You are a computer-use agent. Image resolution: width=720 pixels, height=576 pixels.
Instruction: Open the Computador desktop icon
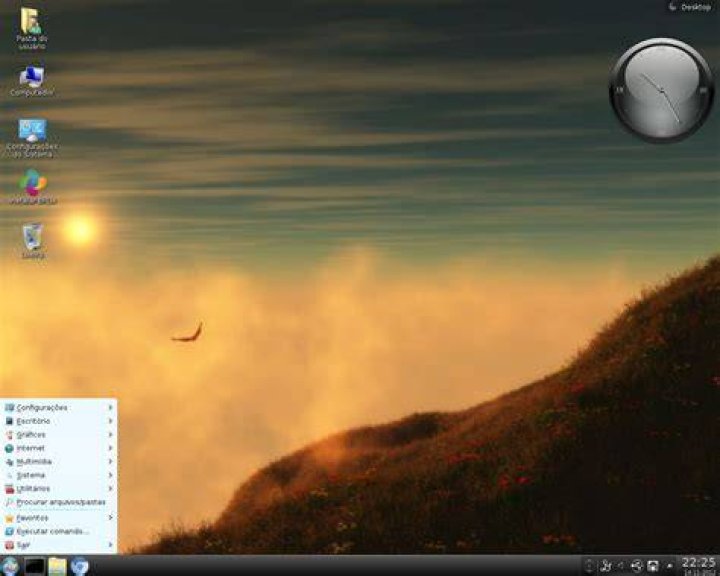pos(32,81)
